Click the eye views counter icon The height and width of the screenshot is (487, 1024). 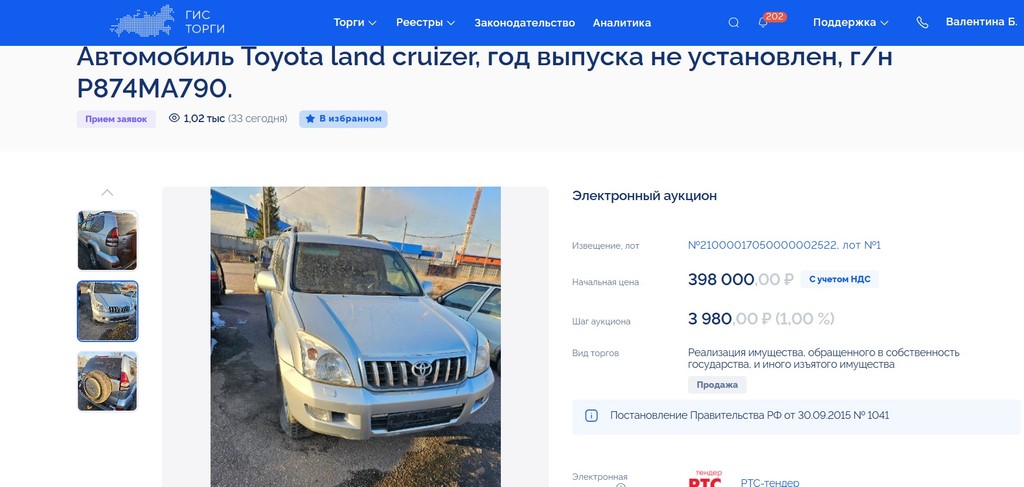(174, 118)
